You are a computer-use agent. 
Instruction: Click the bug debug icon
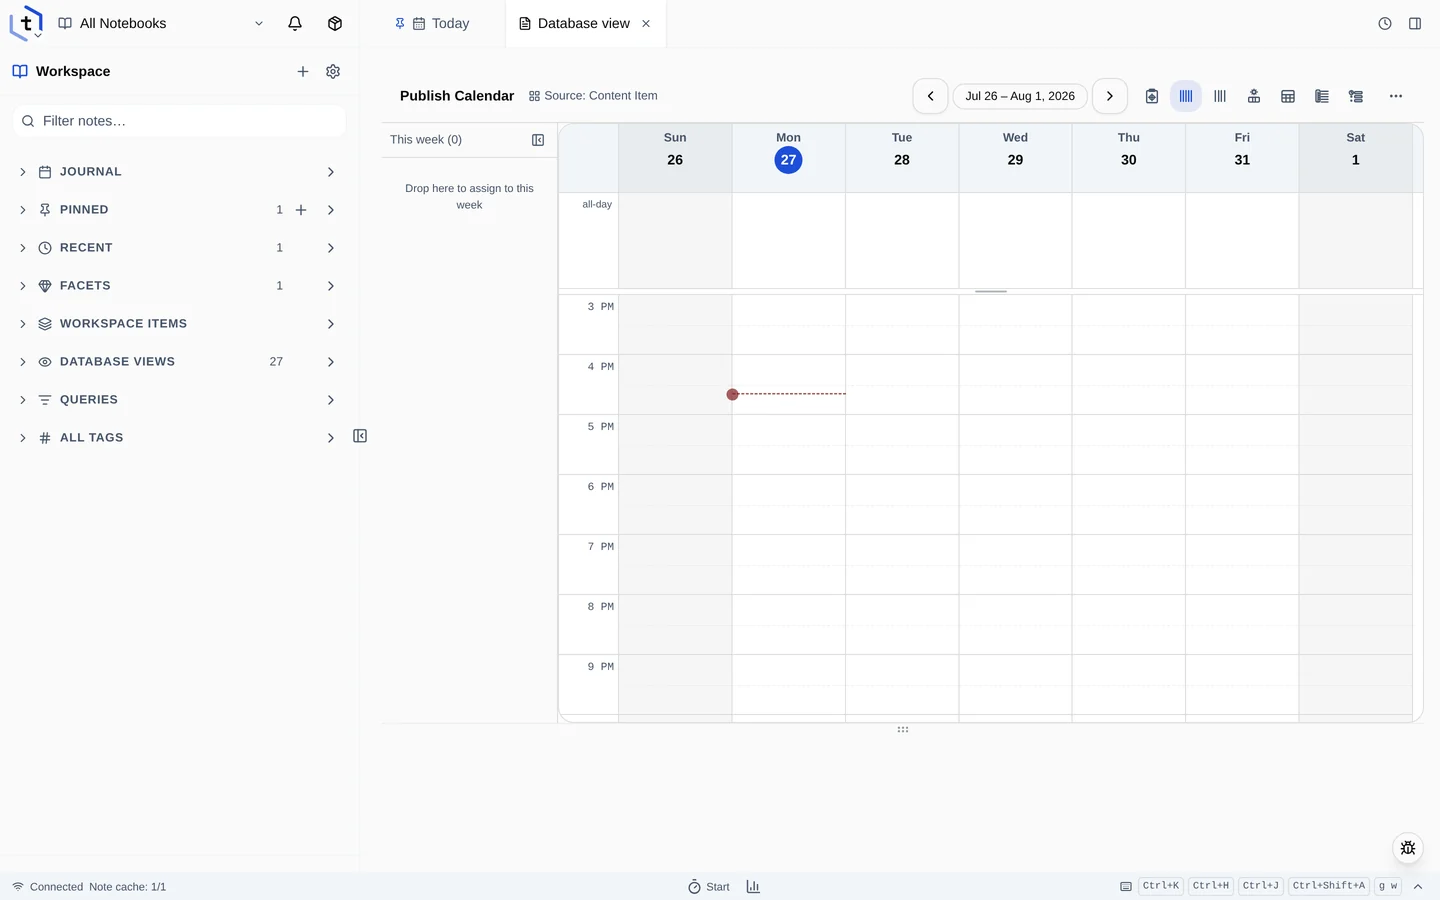click(1408, 848)
